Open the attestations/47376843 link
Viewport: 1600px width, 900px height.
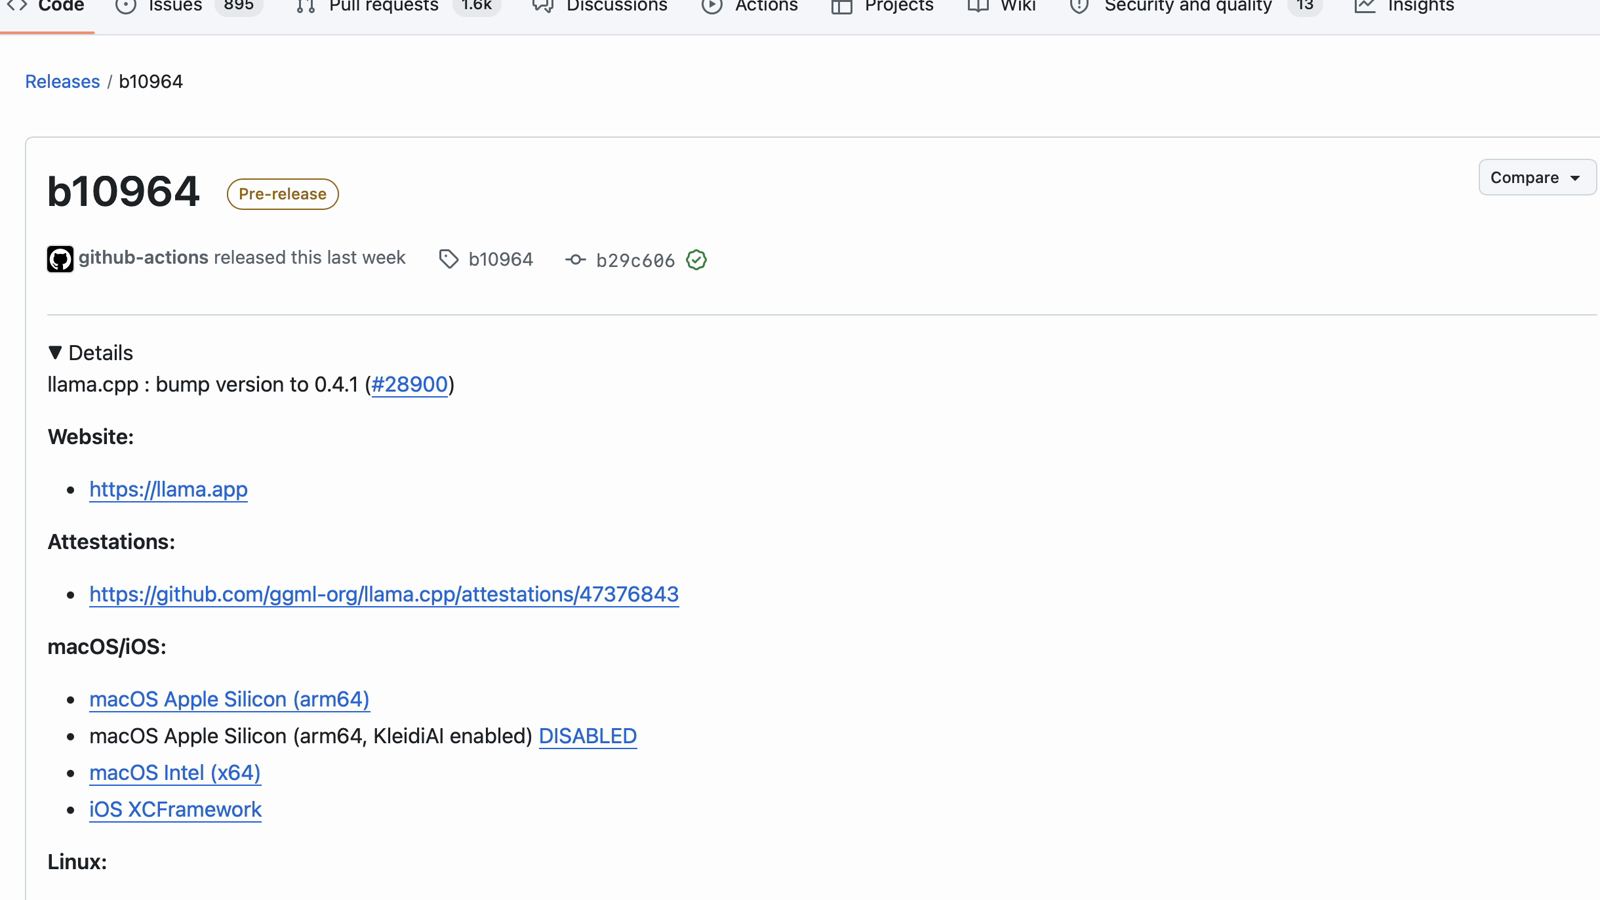(384, 594)
